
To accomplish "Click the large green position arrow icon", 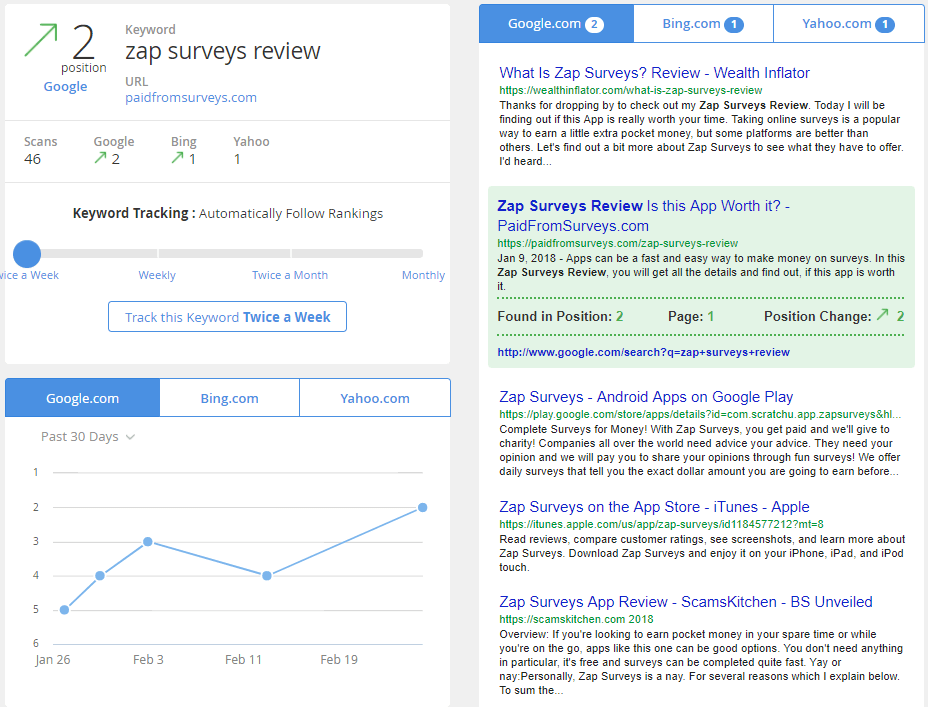I will click(41, 40).
